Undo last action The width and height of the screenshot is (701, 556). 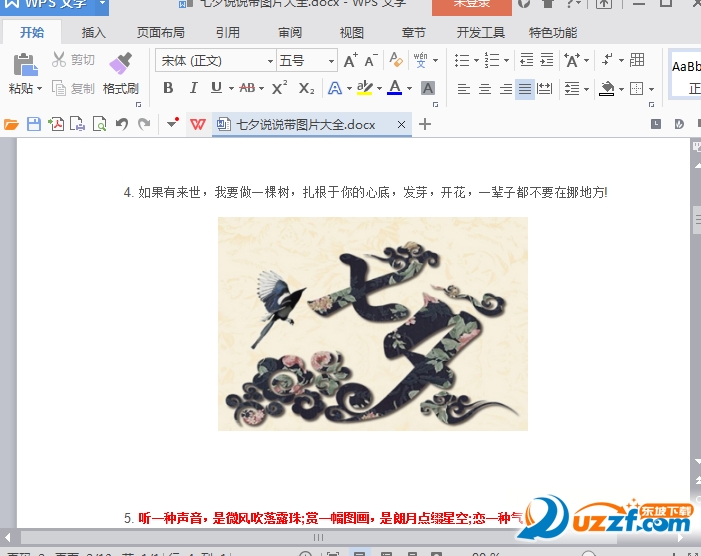coord(122,124)
